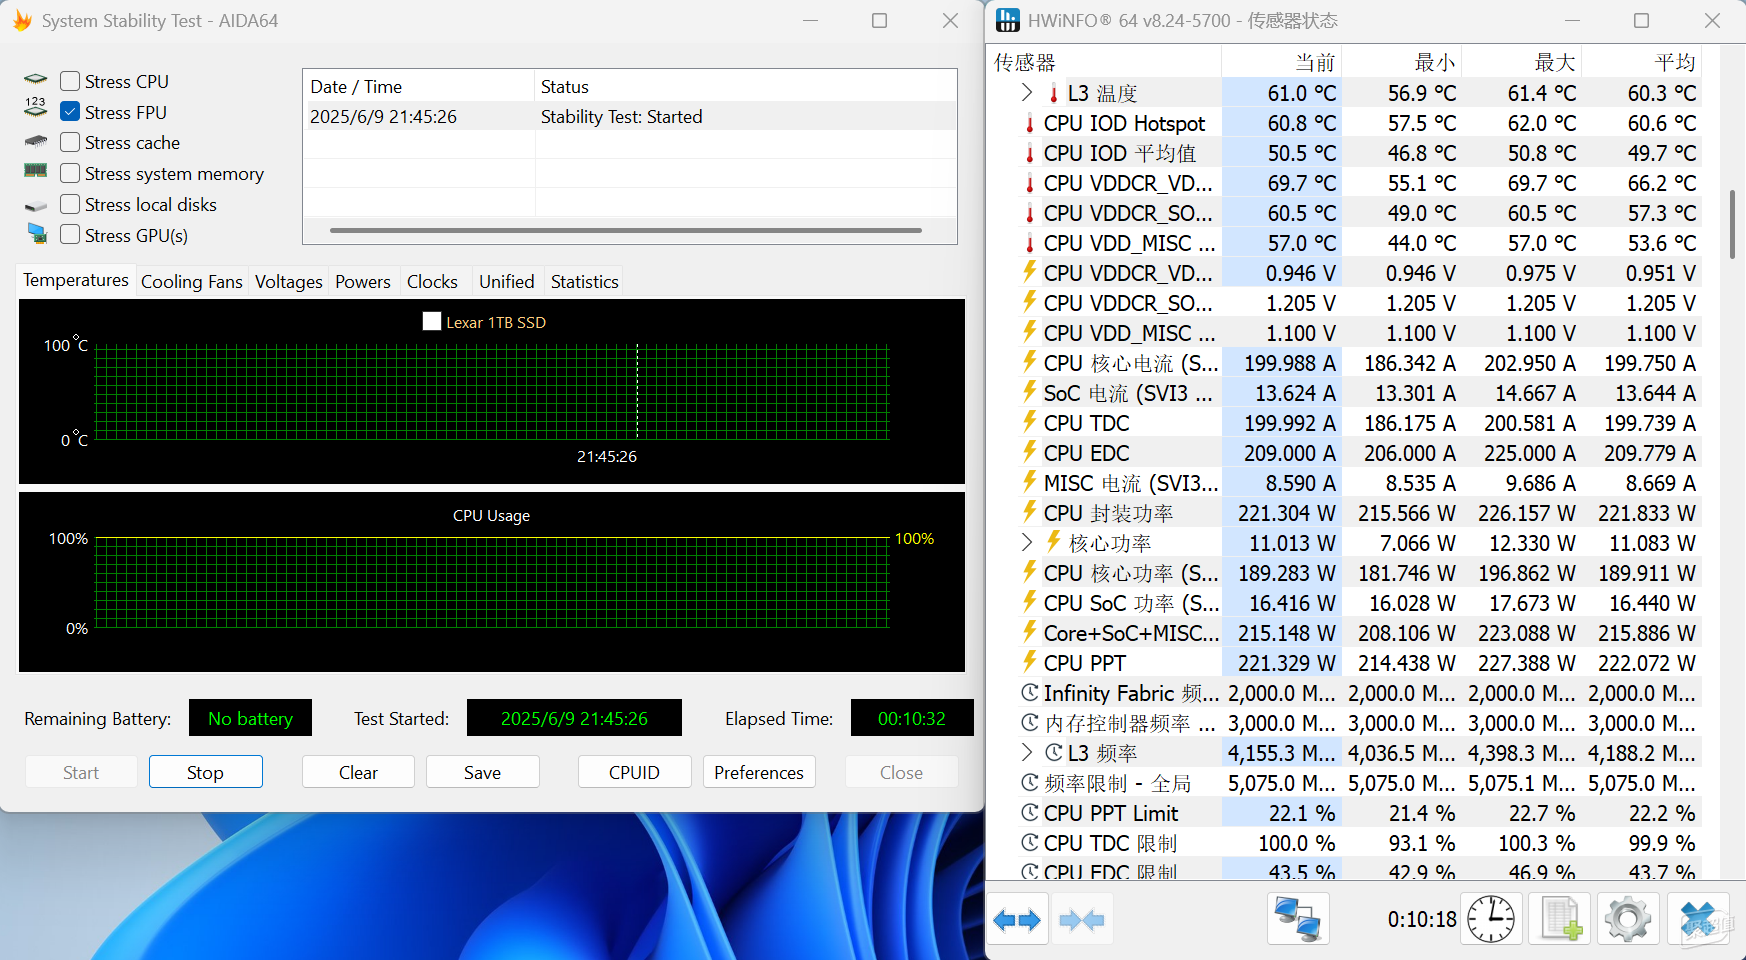This screenshot has height=960, width=1746.
Task: Open AIDA64 Preferences
Action: coord(759,772)
